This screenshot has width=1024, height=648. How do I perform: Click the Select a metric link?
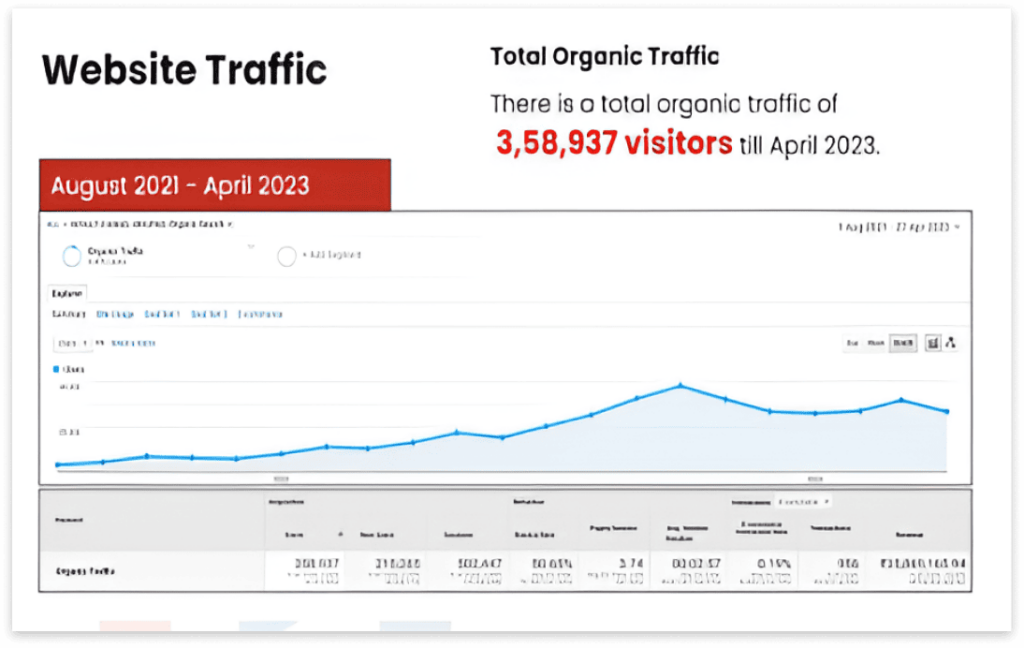132,343
